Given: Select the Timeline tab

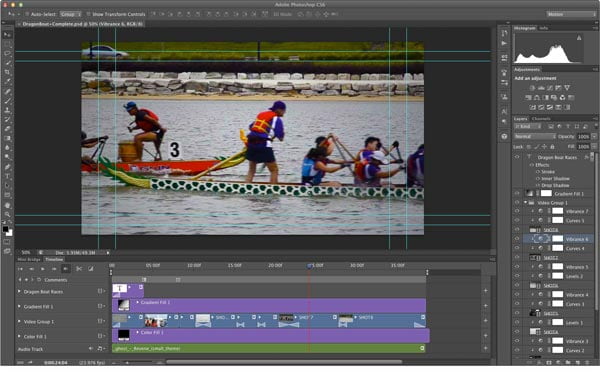Looking at the screenshot, I should click(x=54, y=259).
